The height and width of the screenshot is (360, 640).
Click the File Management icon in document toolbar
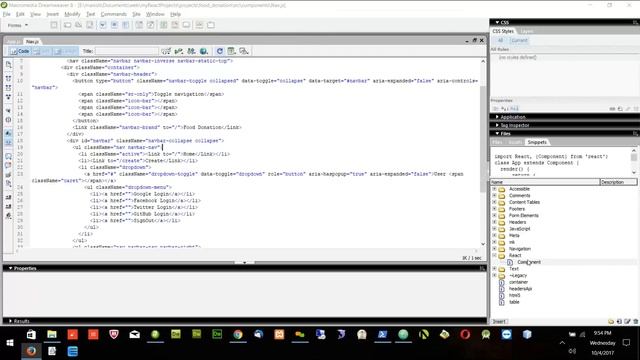coord(191,51)
